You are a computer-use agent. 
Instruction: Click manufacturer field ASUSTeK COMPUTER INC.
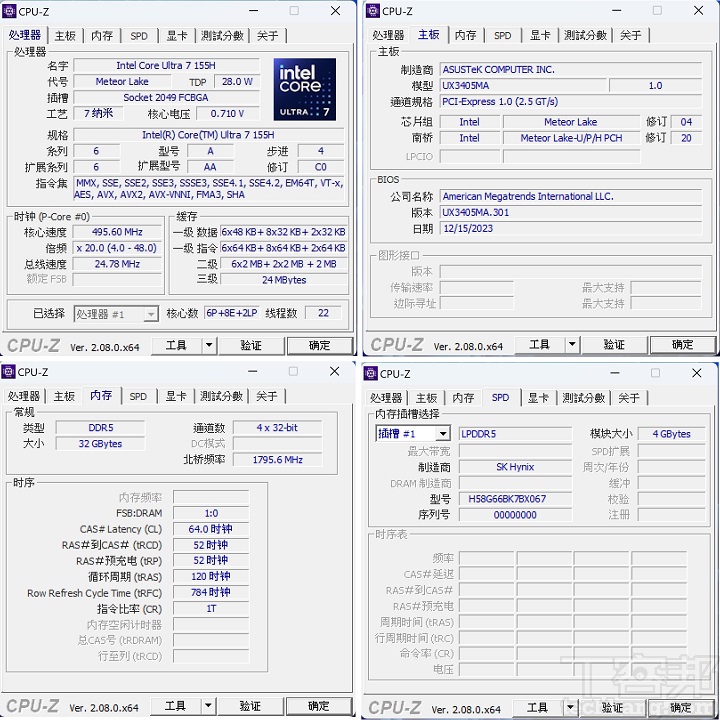pos(571,69)
